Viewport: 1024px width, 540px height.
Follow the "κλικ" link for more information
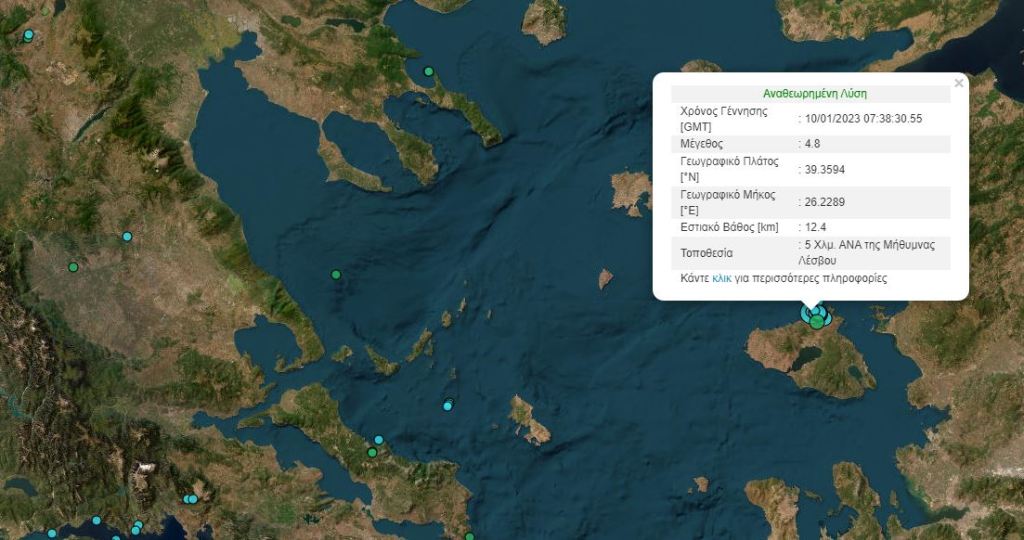pos(722,279)
